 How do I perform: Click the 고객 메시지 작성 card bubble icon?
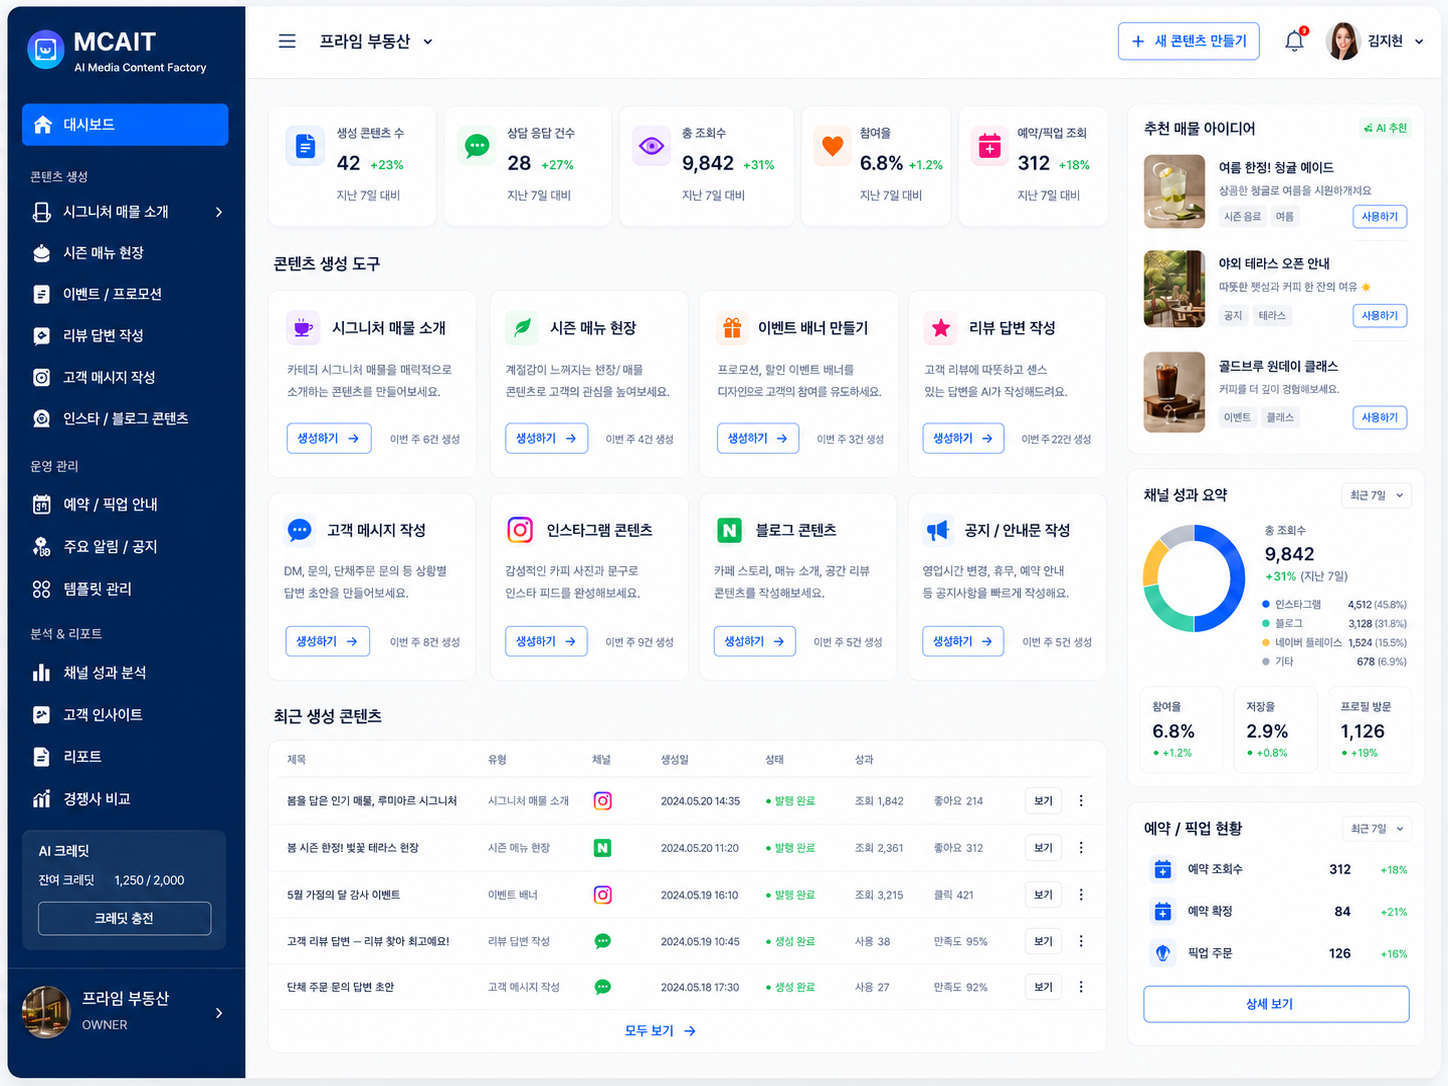(300, 530)
